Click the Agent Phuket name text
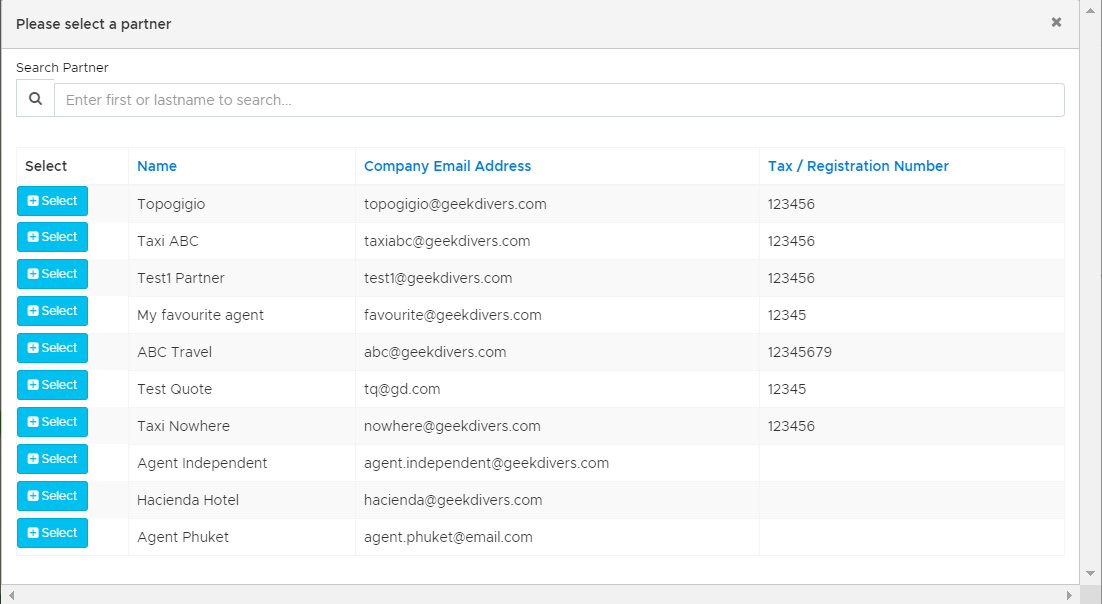 pos(183,537)
